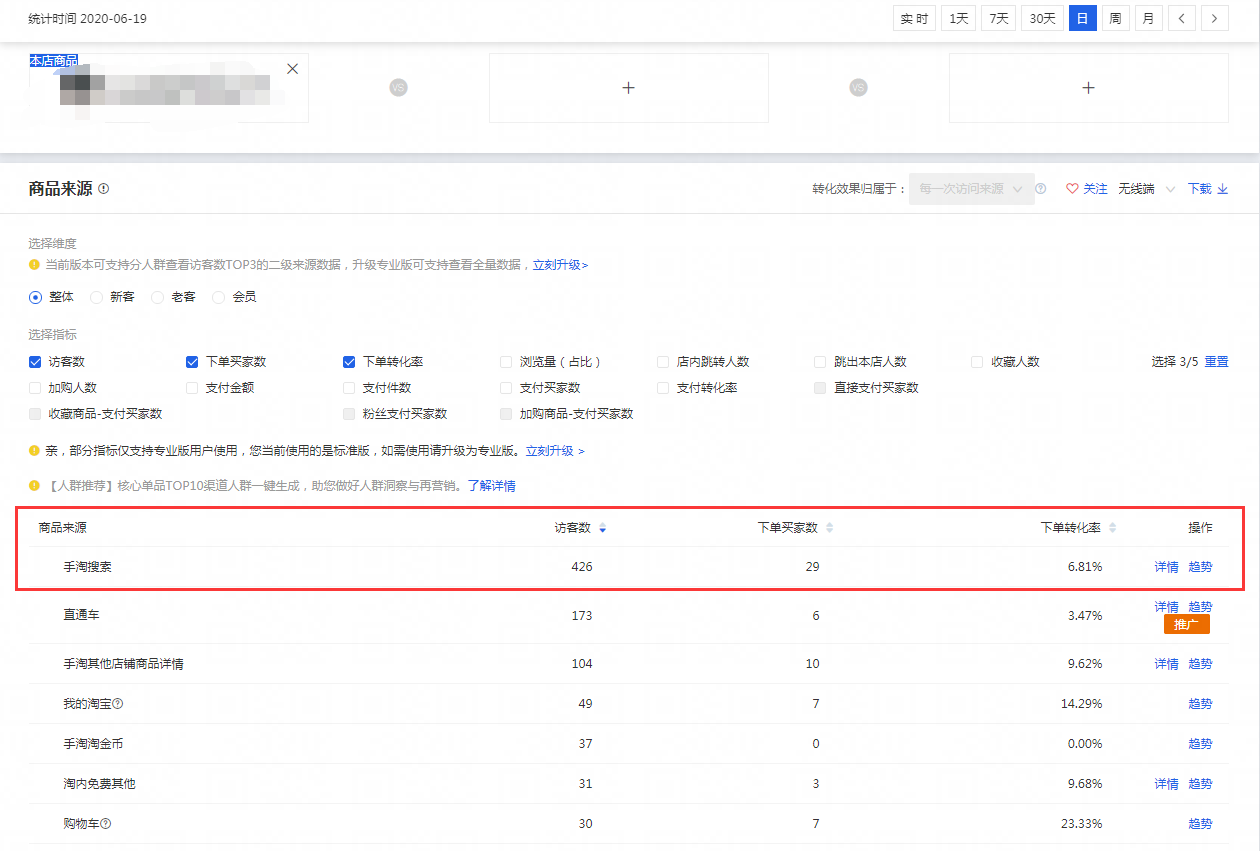The image size is (1260, 851).
Task: Open the 每一次访问来源 dropdown
Action: 971,188
